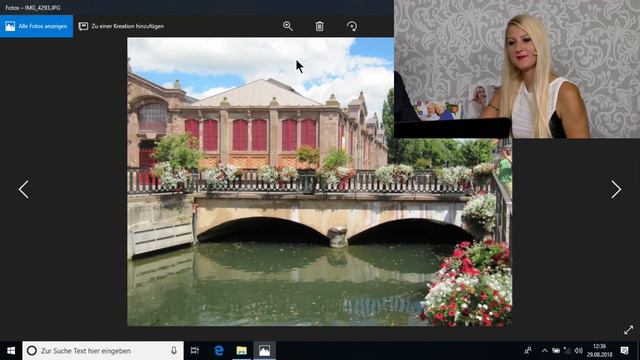The width and height of the screenshot is (640, 360).
Task: Go to next photo arrow
Action: point(616,189)
